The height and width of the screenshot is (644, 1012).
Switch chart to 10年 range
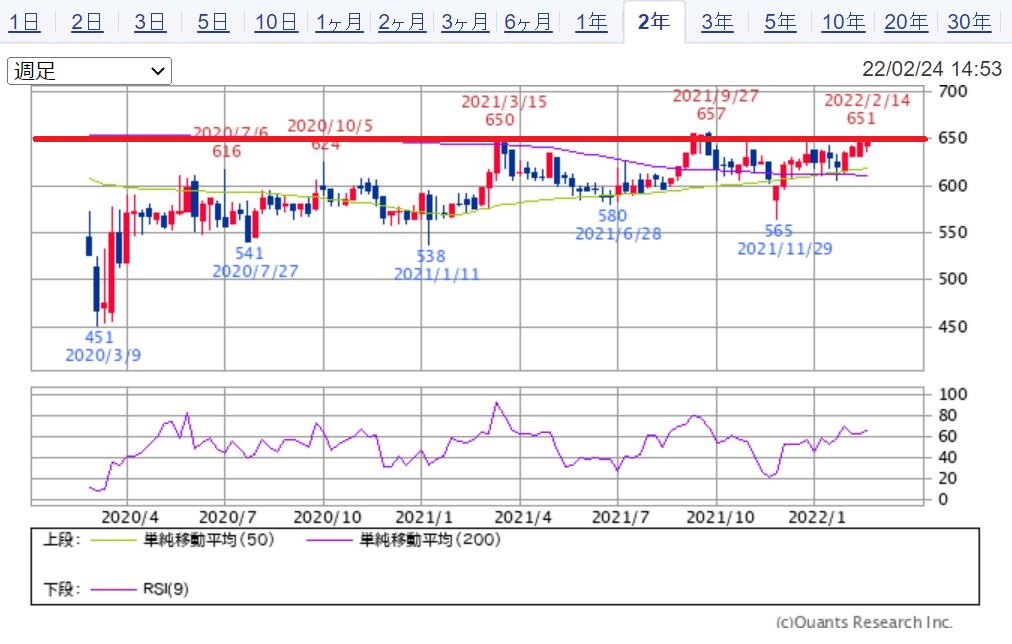(x=843, y=23)
